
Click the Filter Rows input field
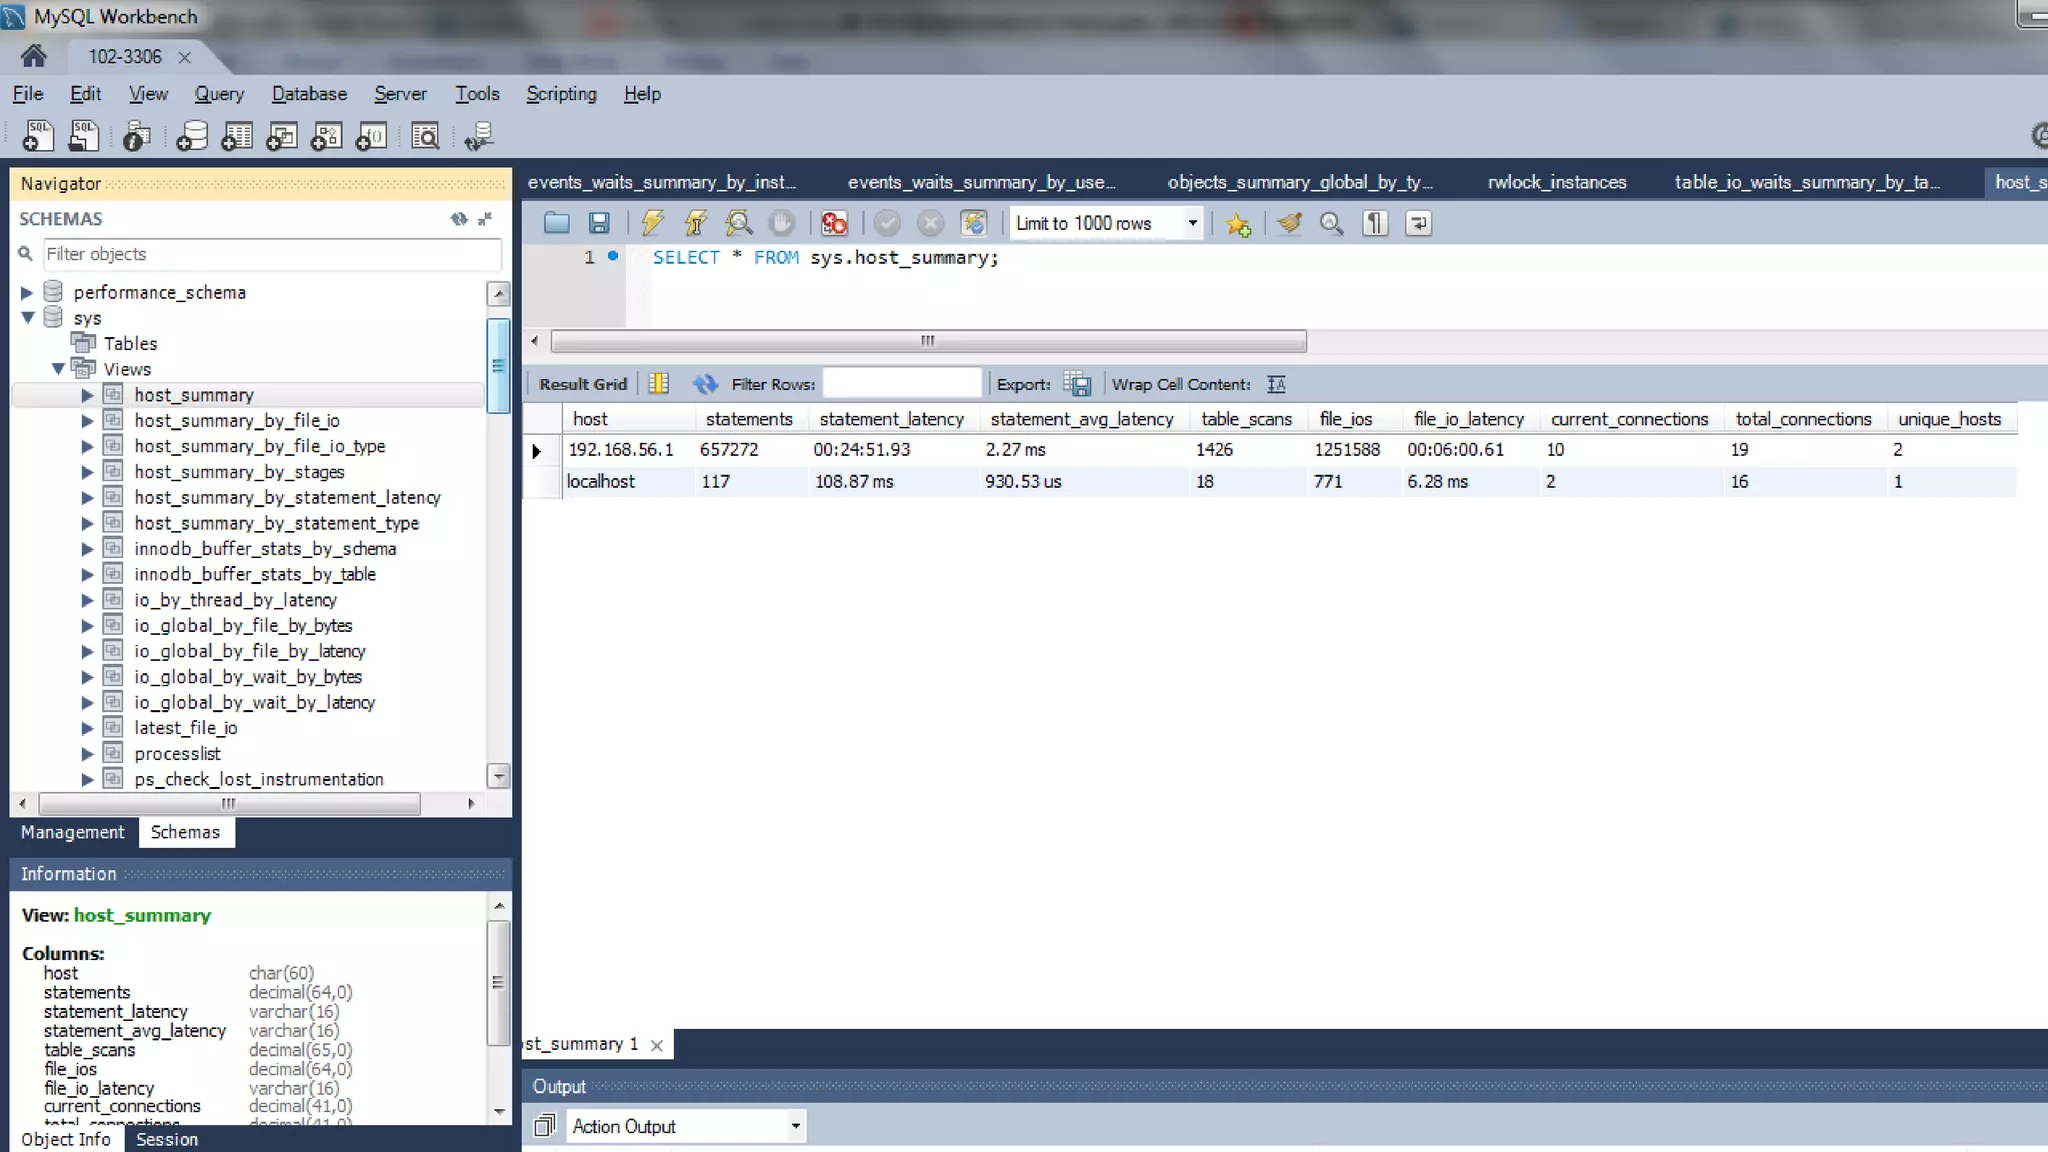pos(901,384)
